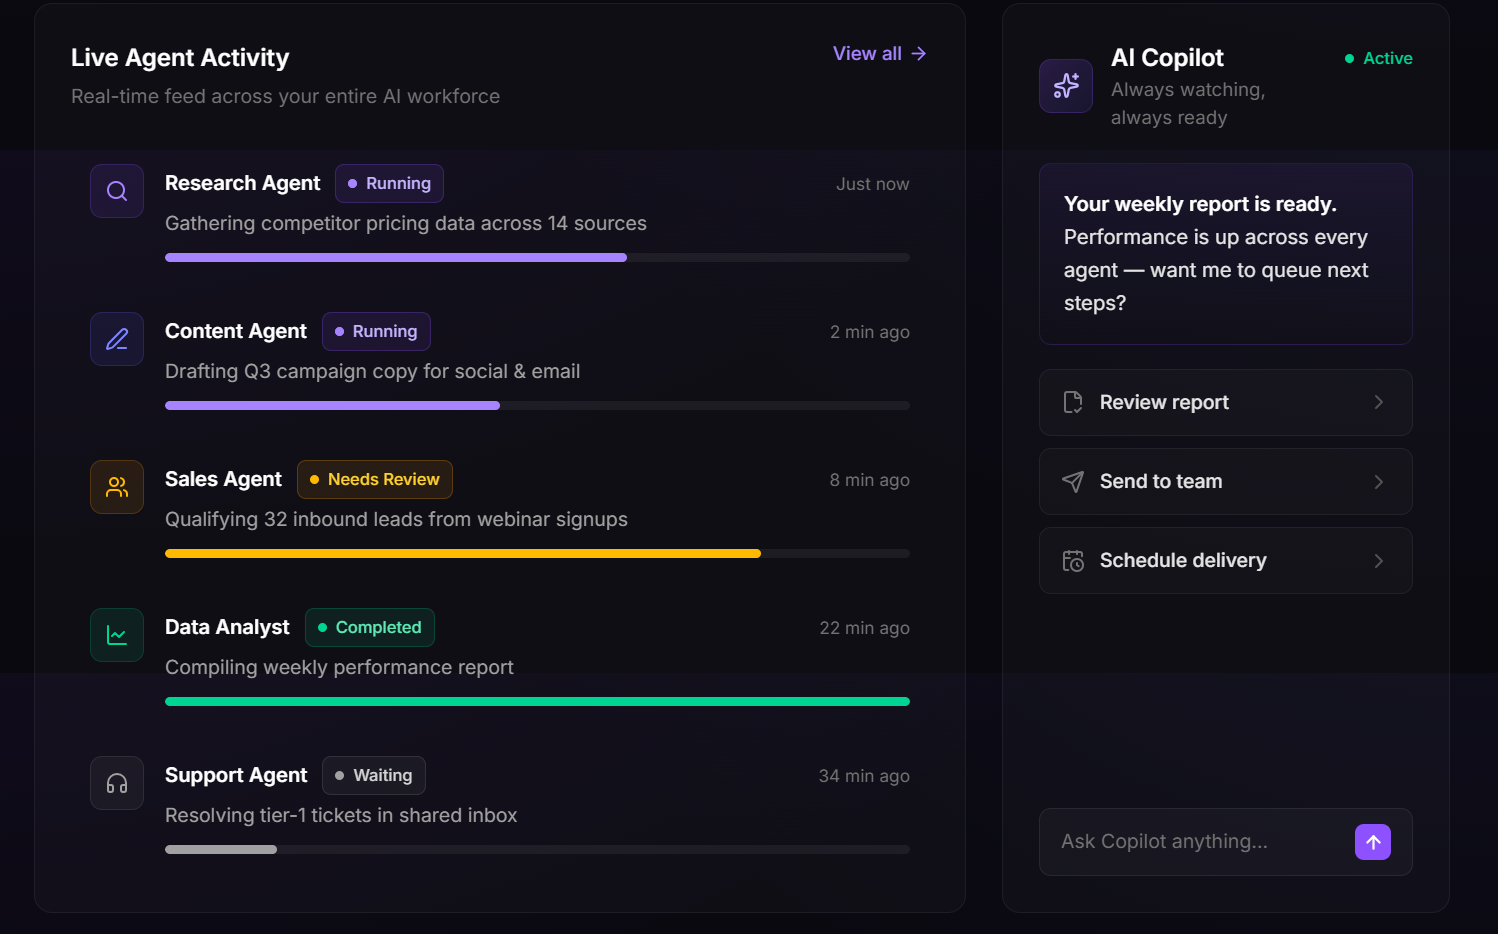Click "Resolving tier-1 tickets in shared inbox"
1498x934 pixels.
pos(341,815)
